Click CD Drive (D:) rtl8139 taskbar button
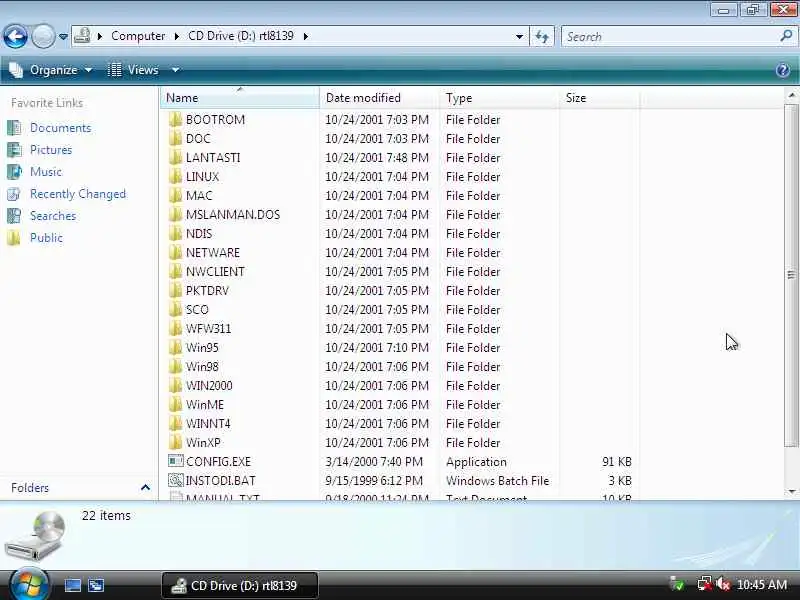The width and height of the screenshot is (800, 600). click(239, 585)
